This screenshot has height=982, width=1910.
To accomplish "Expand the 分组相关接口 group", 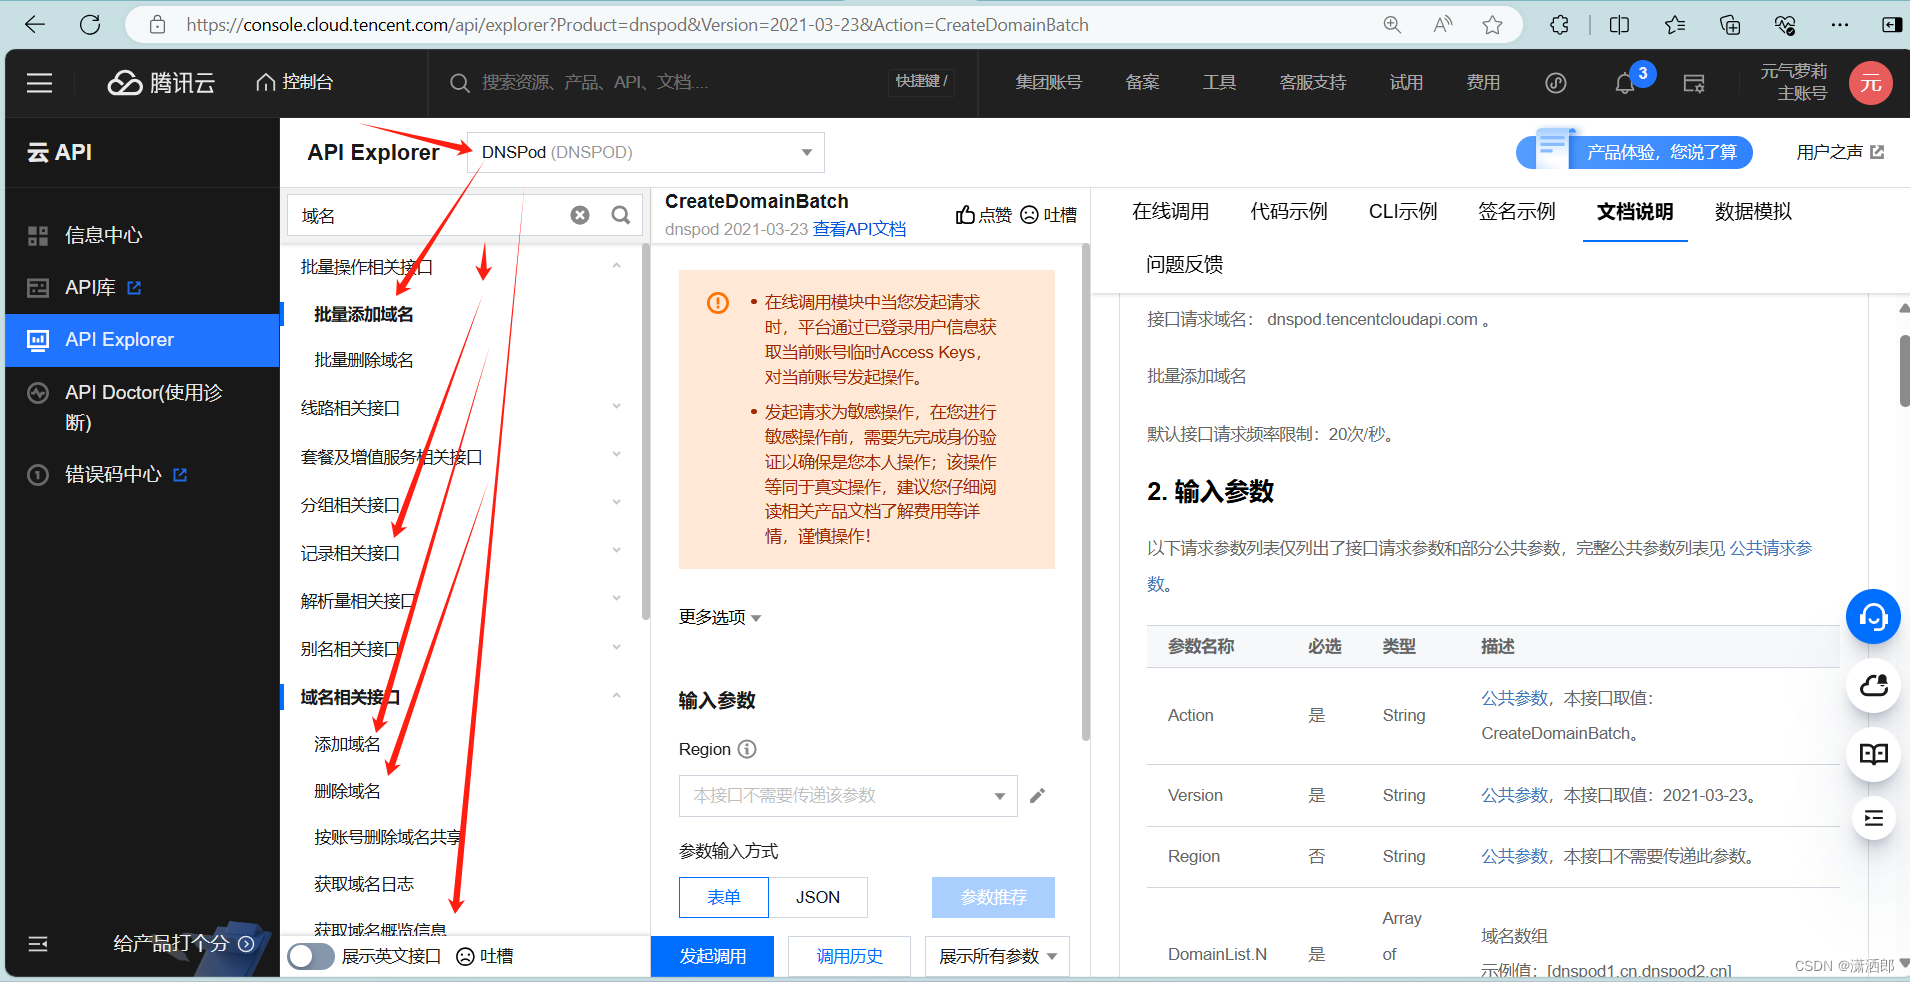I will 617,503.
